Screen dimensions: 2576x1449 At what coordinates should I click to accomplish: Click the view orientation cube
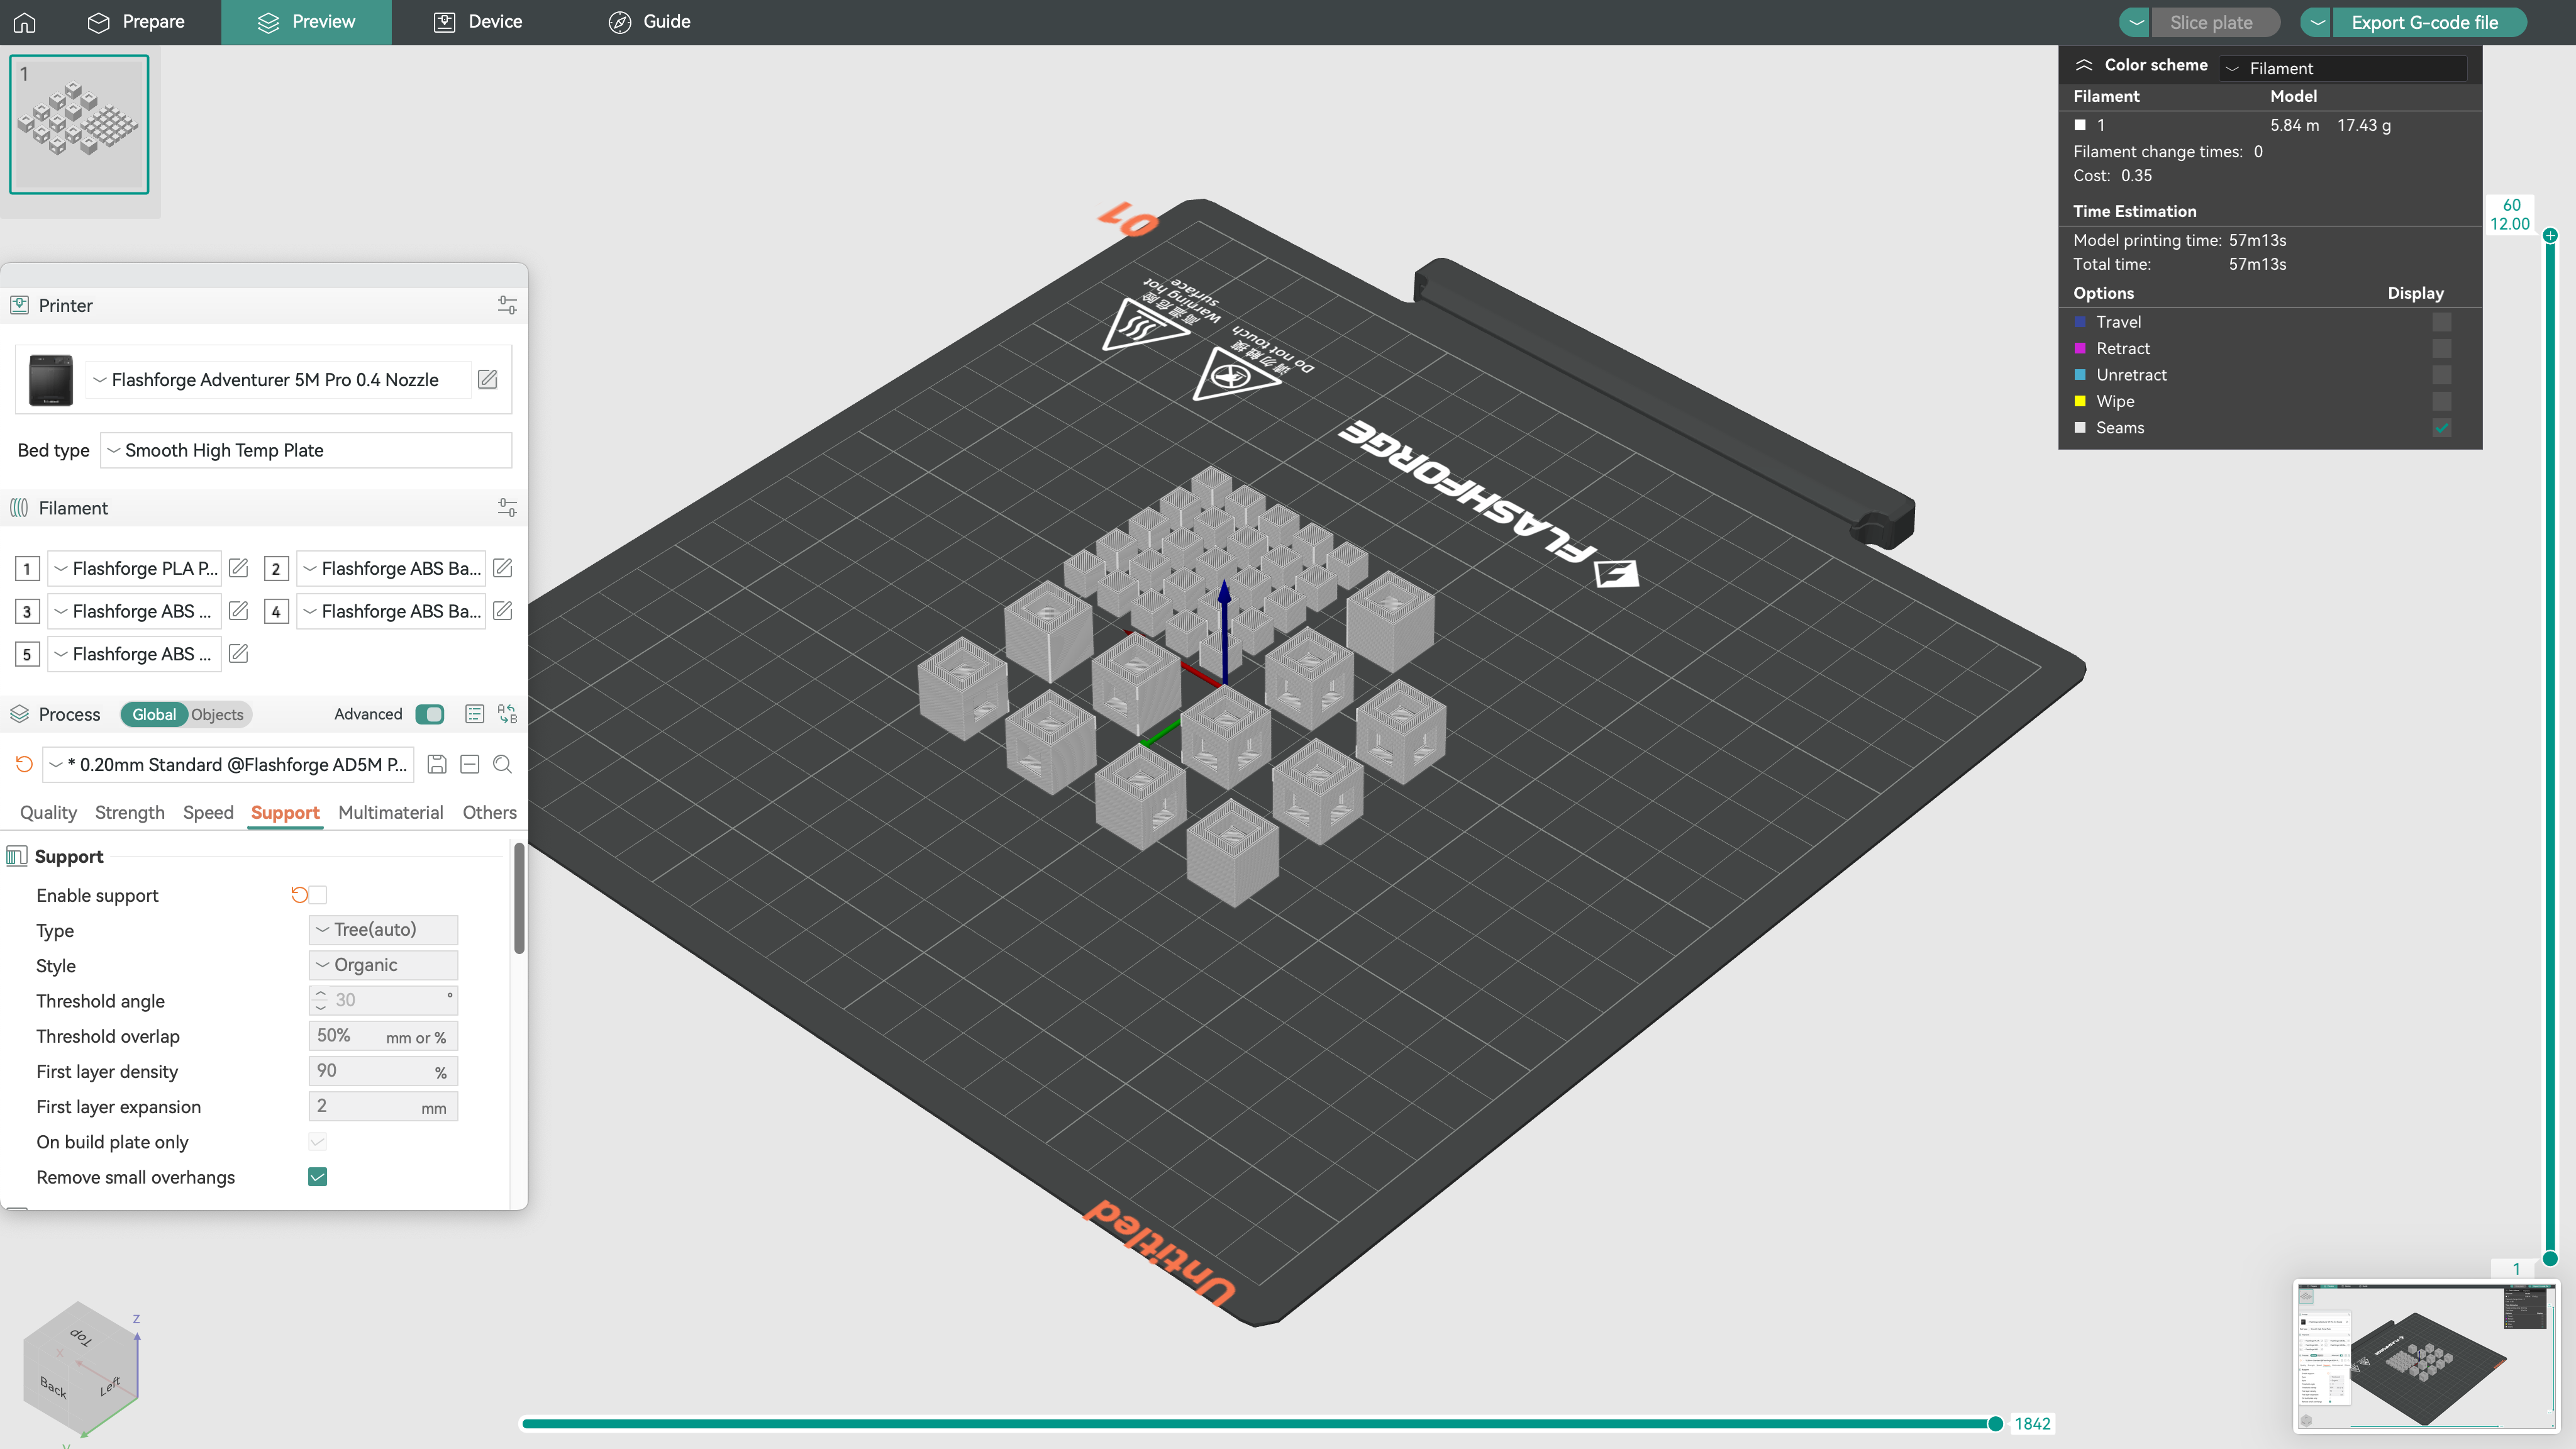[81, 1369]
